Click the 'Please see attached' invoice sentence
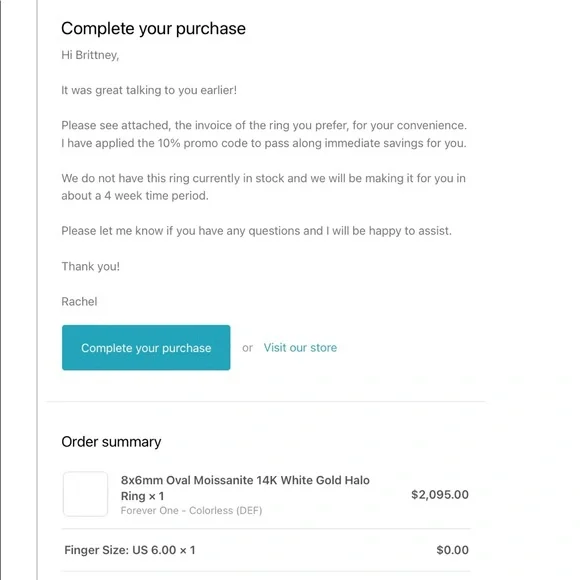 click(x=264, y=125)
